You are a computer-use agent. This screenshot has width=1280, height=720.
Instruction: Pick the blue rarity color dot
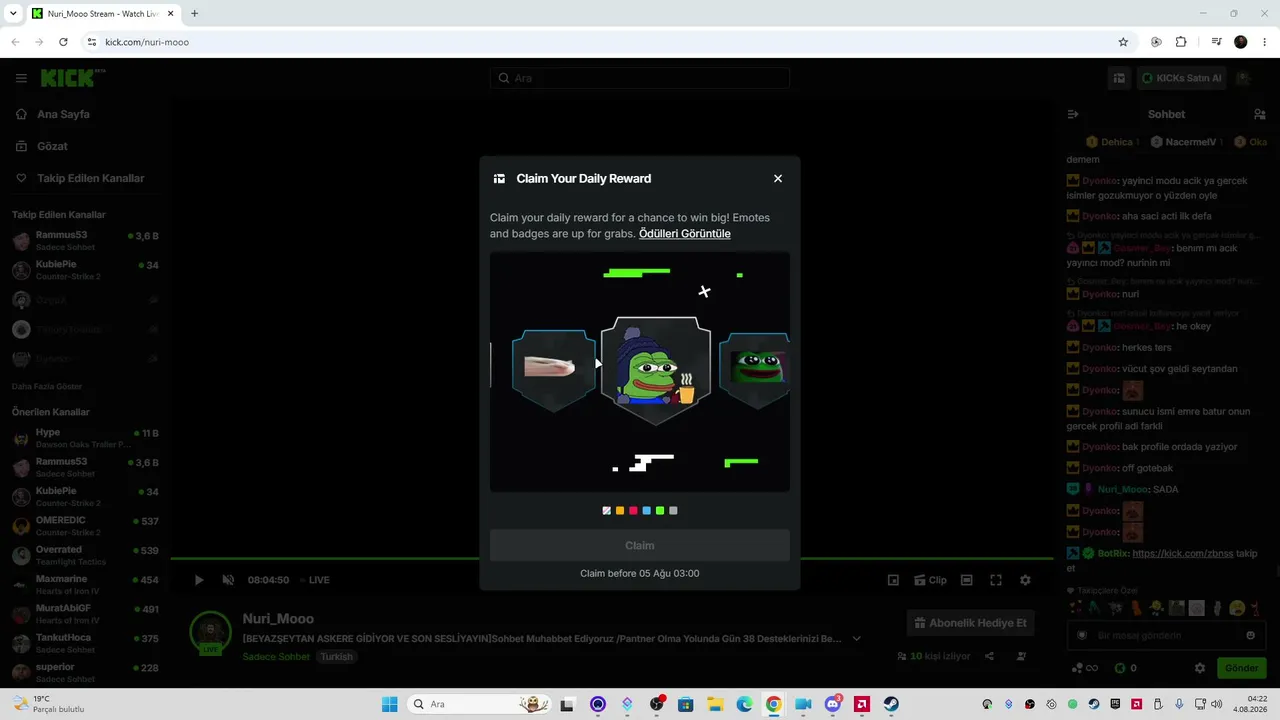(x=647, y=511)
